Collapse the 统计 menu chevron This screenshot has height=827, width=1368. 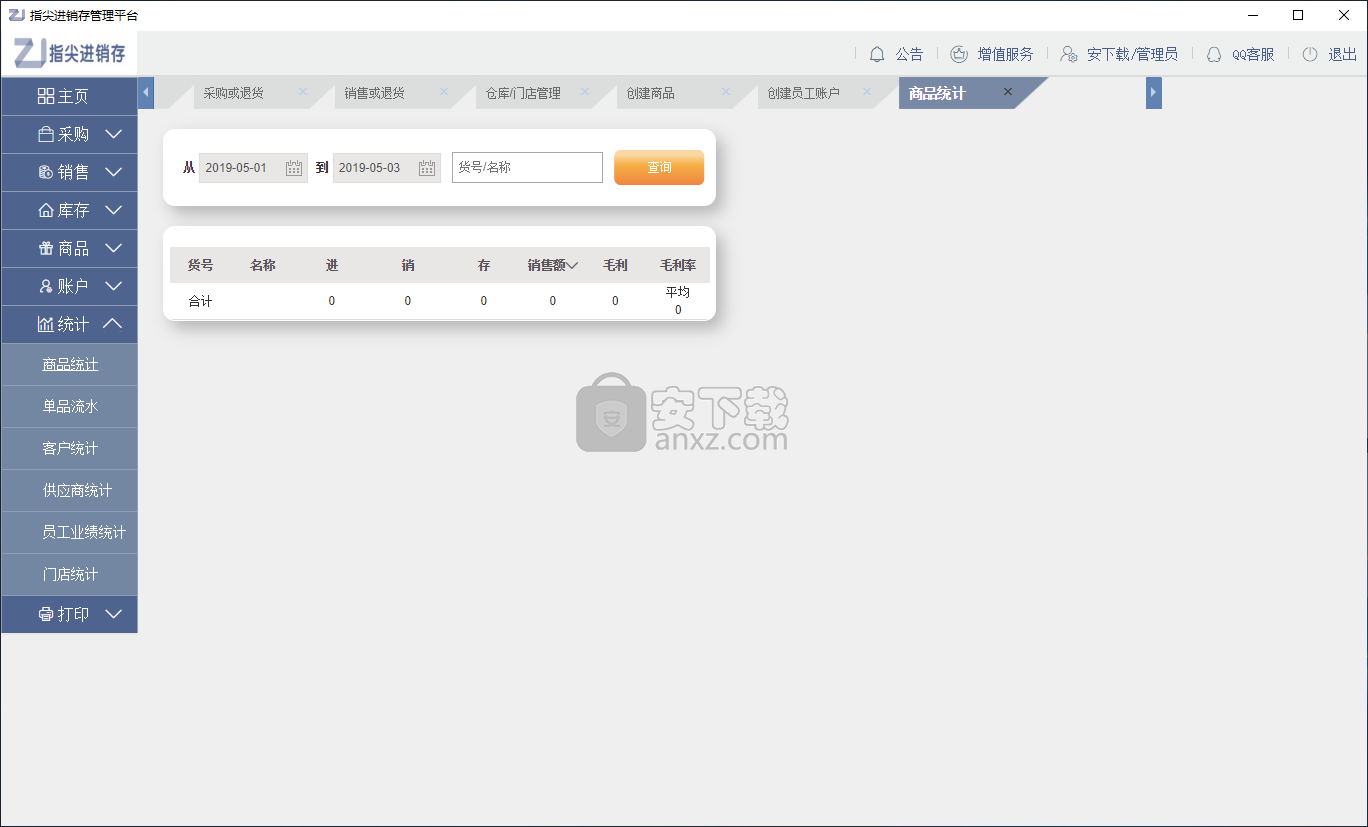114,324
